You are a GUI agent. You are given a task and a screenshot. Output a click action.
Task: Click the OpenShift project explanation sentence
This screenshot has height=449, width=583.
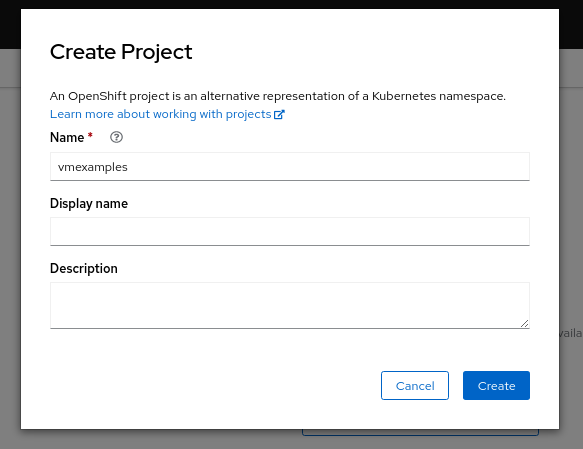coord(278,96)
